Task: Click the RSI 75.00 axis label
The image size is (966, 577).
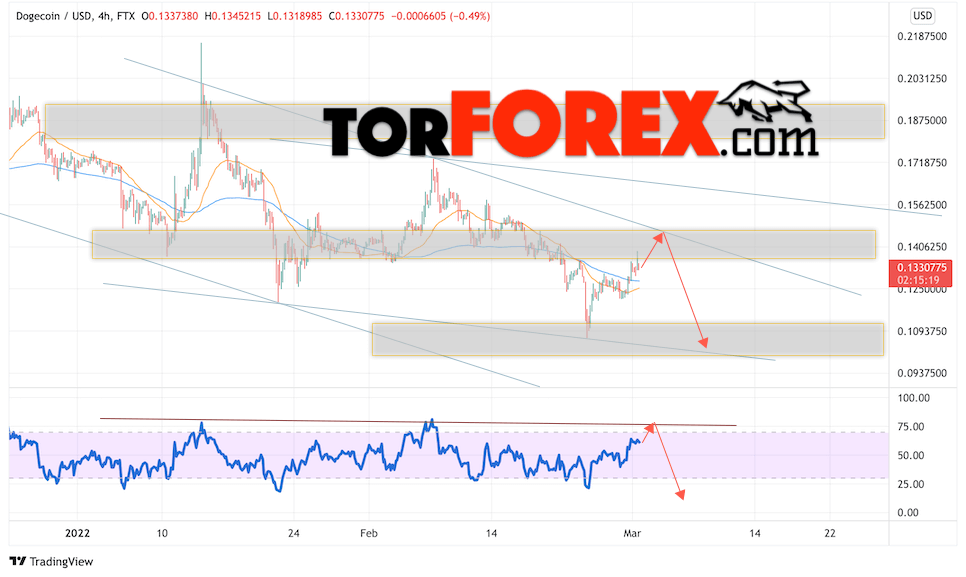Action: (911, 427)
